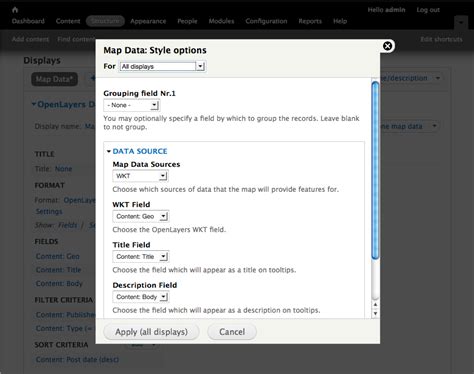
Task: Click the Cancel button
Action: [x=232, y=332]
